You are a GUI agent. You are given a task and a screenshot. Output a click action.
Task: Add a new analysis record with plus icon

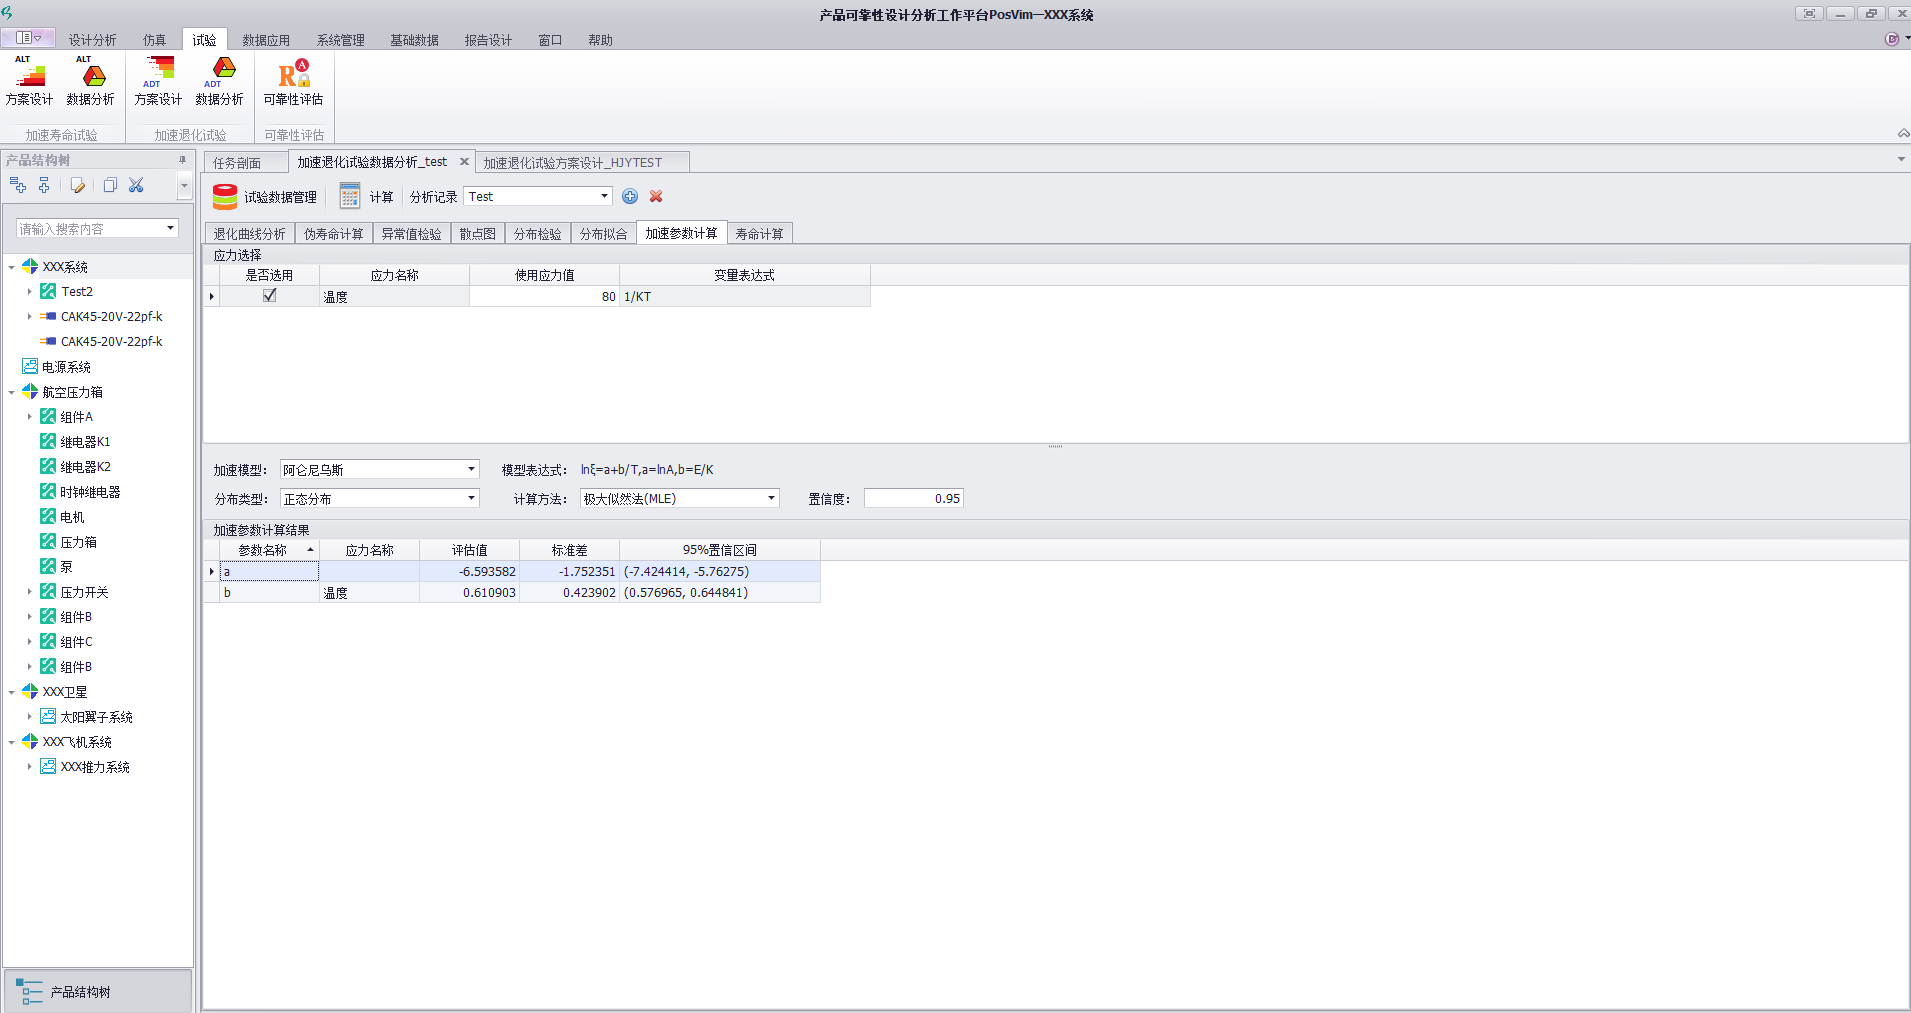[630, 197]
